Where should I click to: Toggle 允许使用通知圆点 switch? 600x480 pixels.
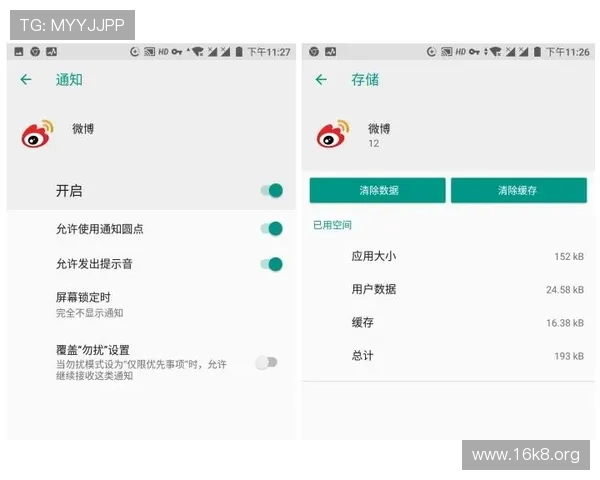click(272, 229)
